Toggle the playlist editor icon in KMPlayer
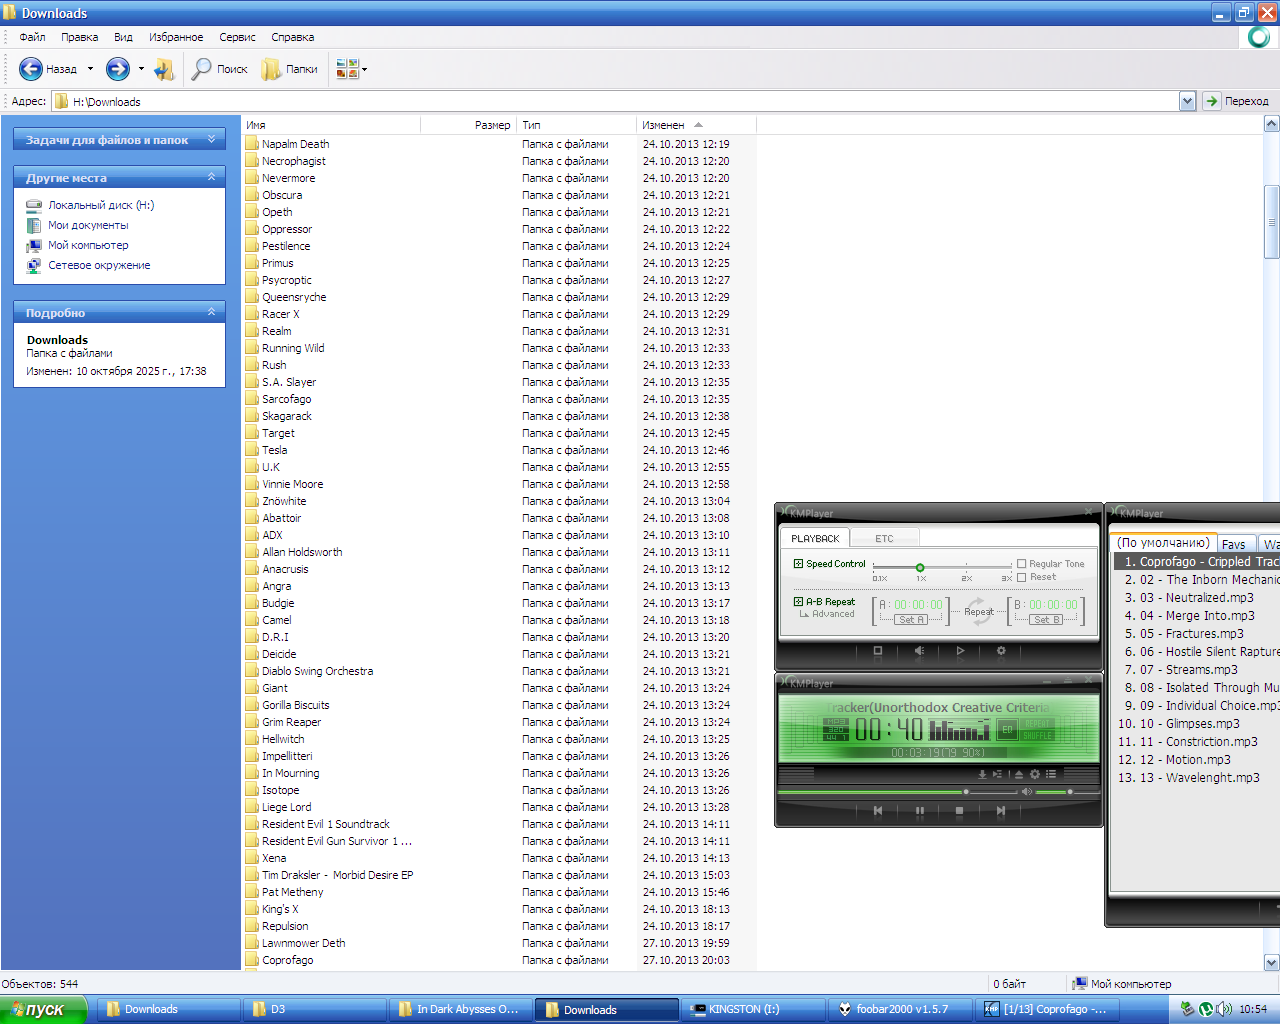This screenshot has width=1280, height=1024. coord(1051,774)
